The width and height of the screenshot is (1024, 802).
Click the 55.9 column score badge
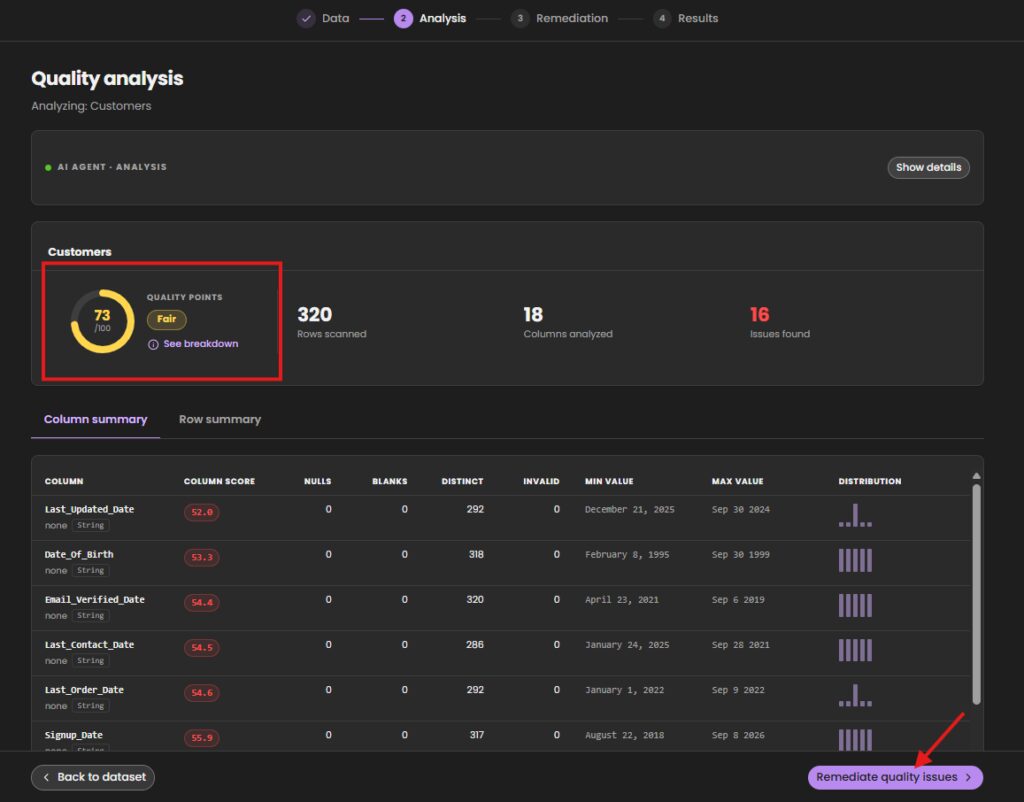[202, 737]
